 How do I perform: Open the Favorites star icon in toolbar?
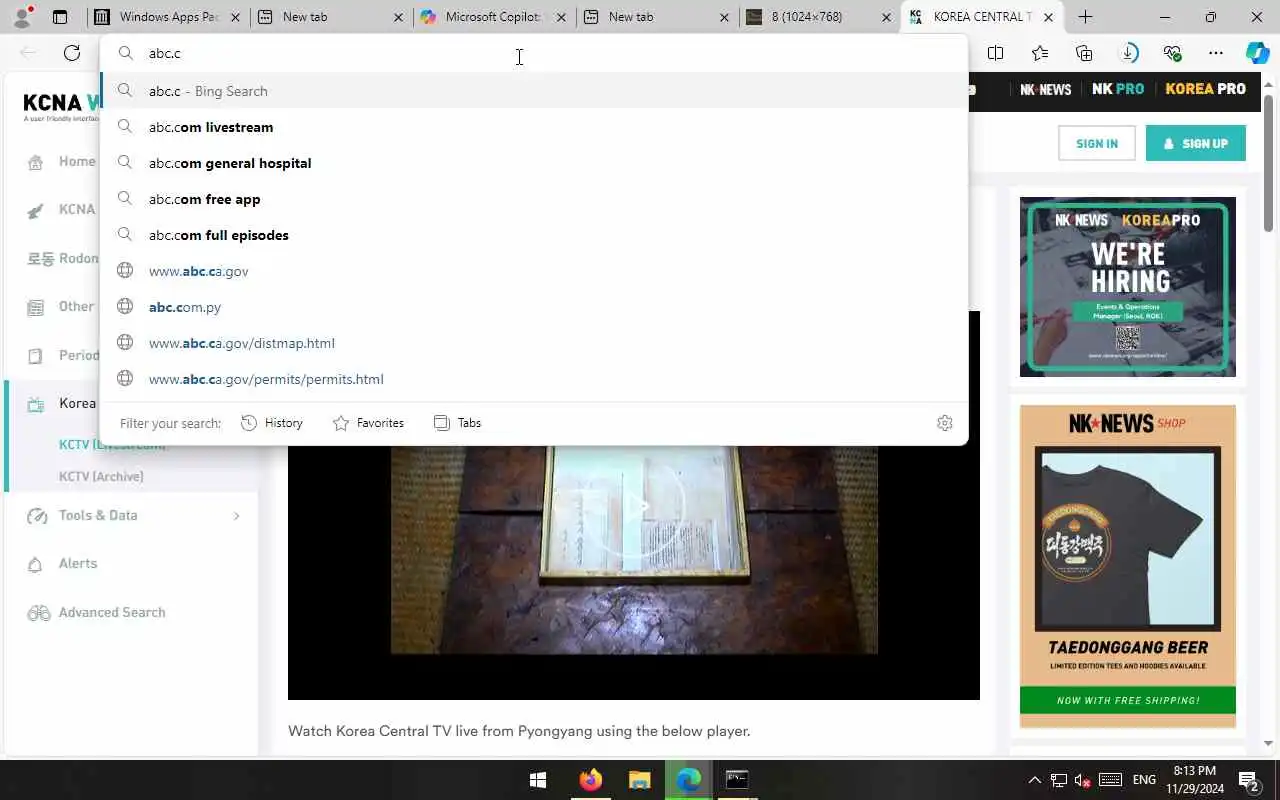tap(1040, 53)
